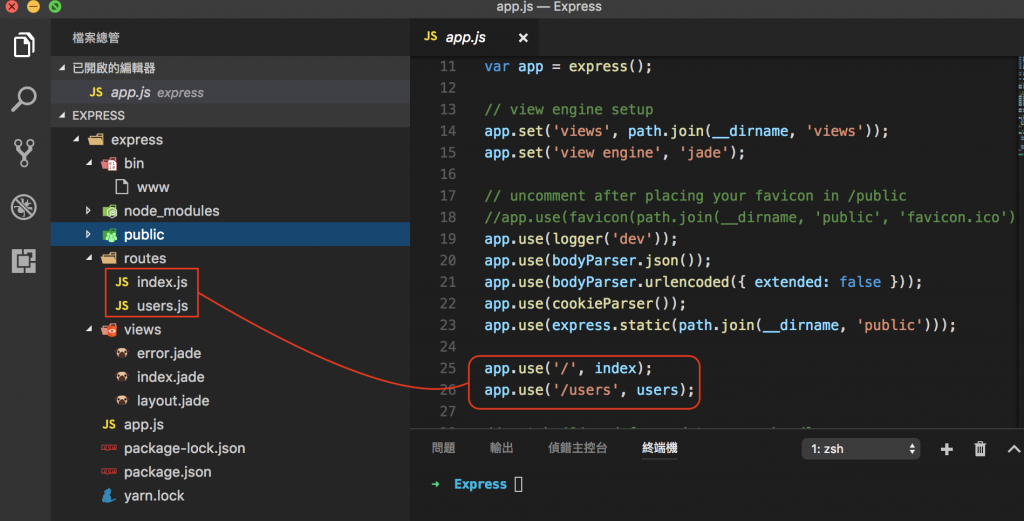The image size is (1024, 521).
Task: Collapse the EXPRESS workspace section
Action: (62, 116)
